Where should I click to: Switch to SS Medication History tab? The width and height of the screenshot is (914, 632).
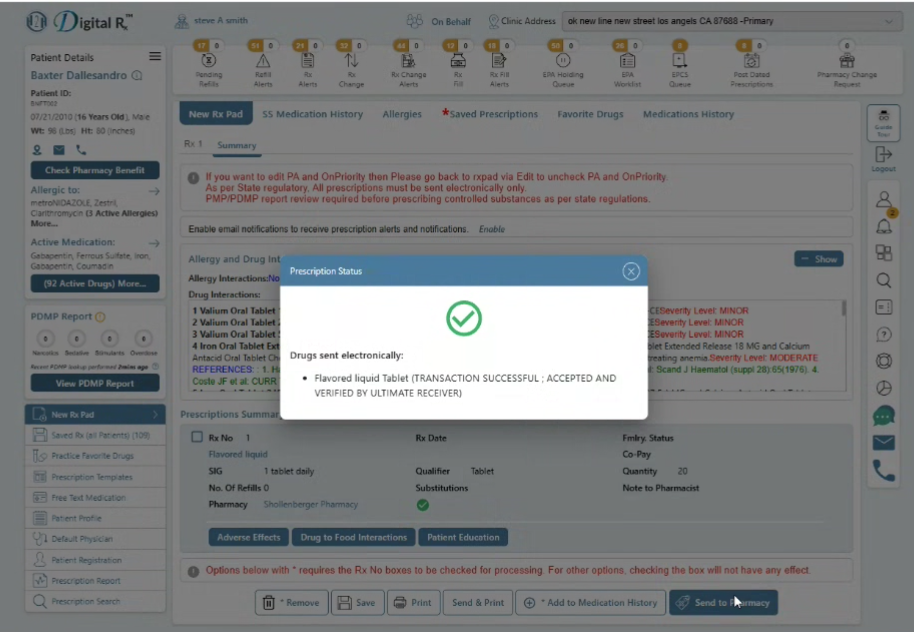pos(312,114)
